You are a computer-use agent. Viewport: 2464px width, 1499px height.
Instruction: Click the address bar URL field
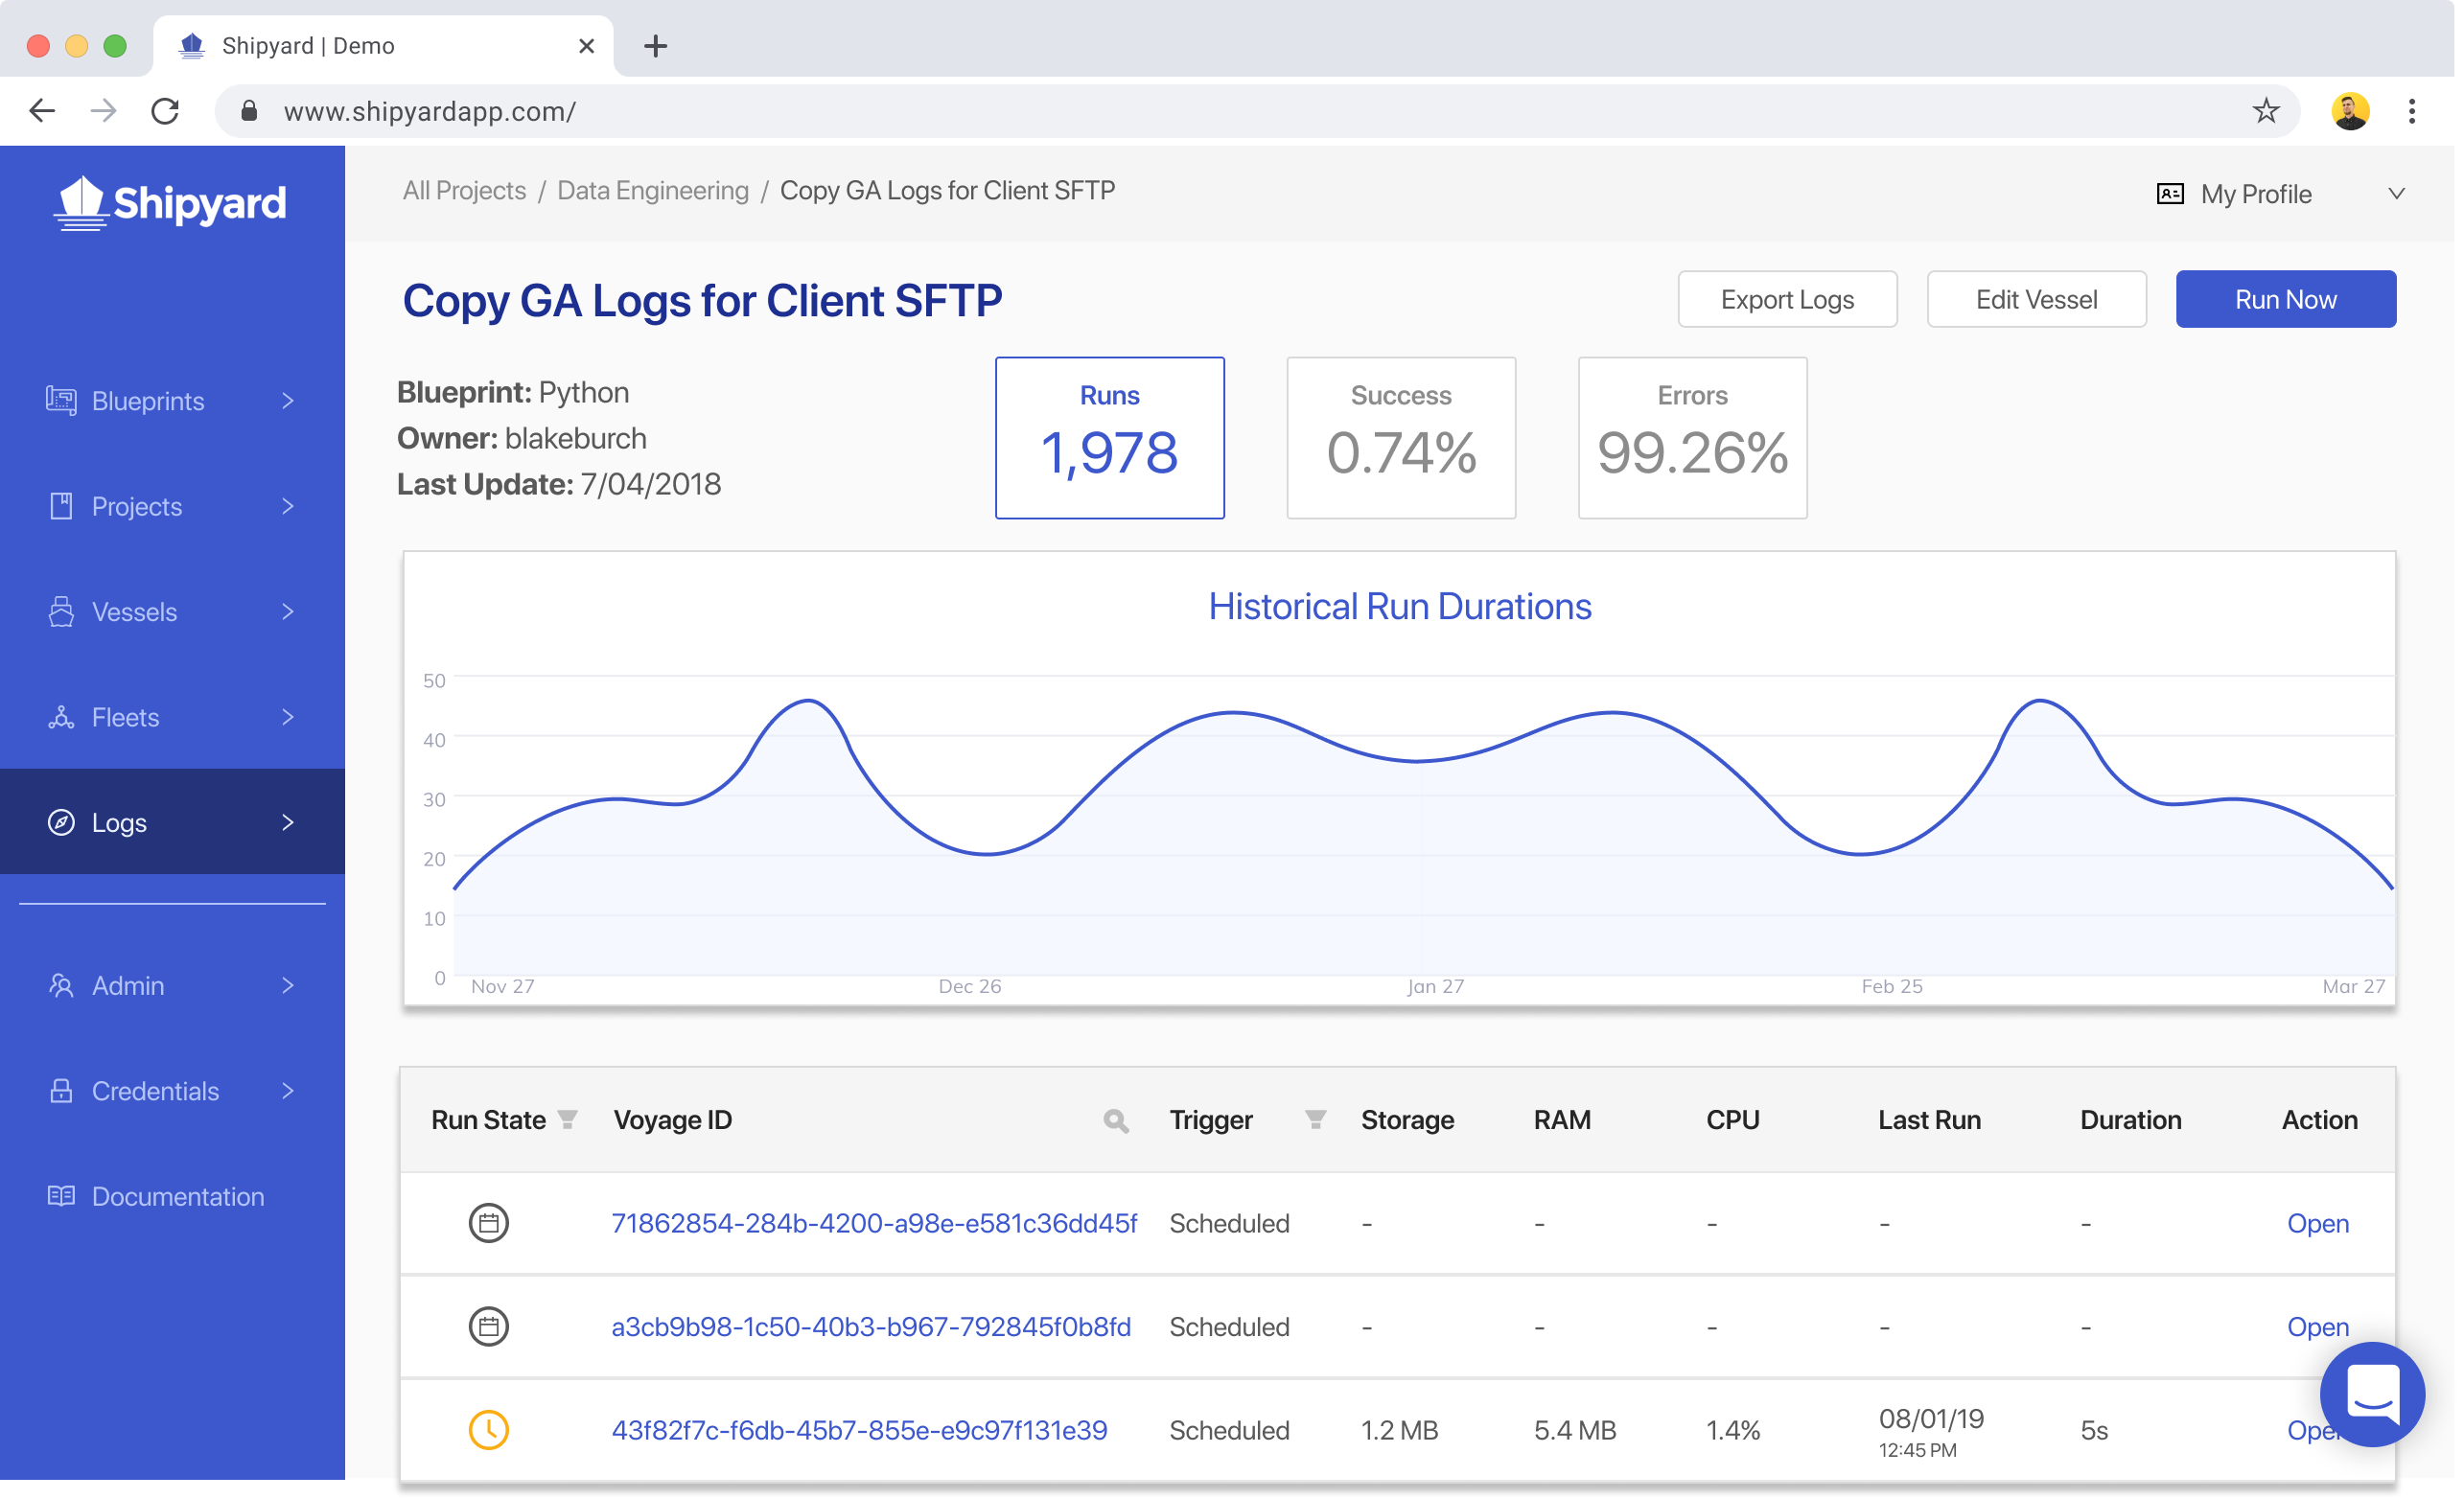[1257, 111]
